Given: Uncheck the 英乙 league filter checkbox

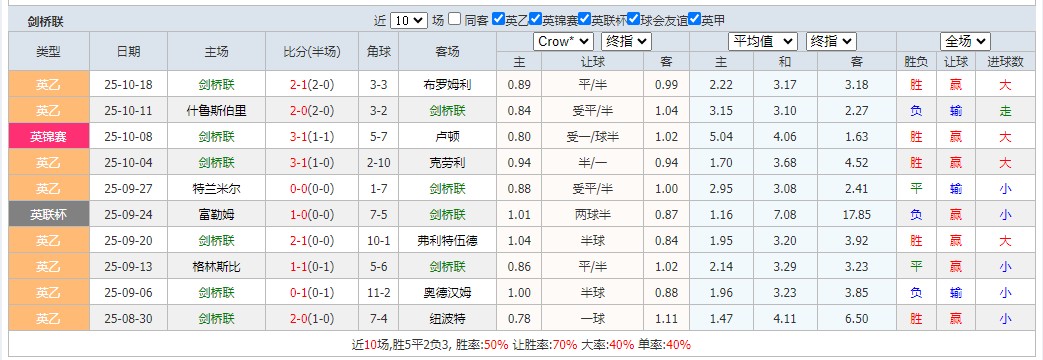Looking at the screenshot, I should tap(498, 19).
